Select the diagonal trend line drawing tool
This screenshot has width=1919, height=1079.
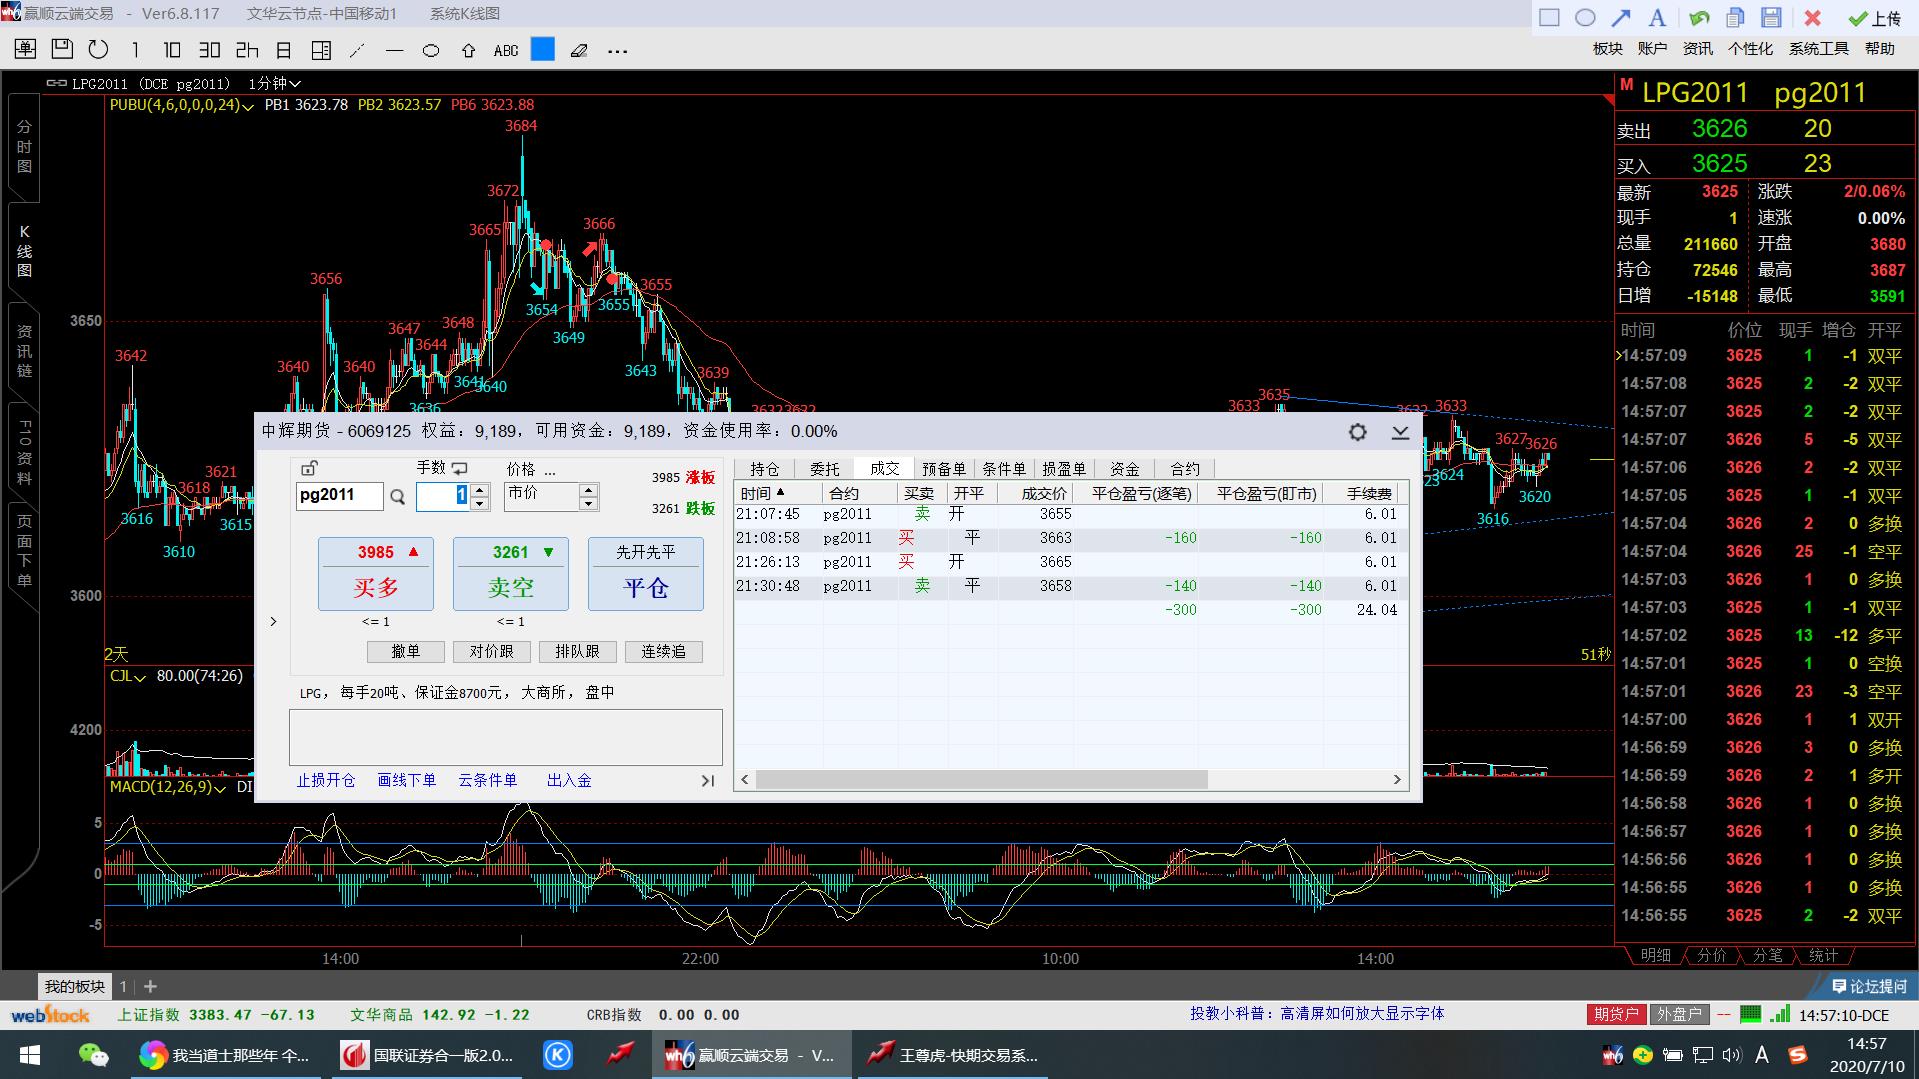357,50
